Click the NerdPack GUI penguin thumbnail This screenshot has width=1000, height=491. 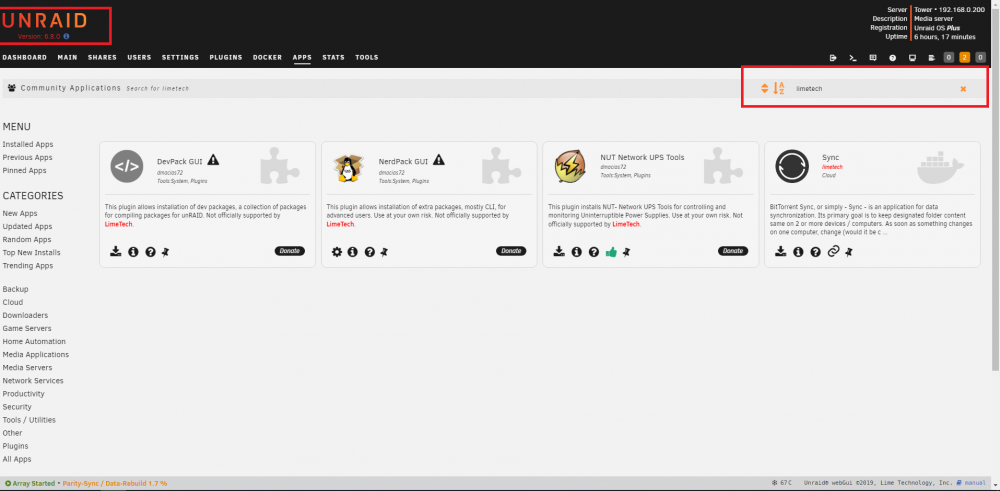pos(348,168)
